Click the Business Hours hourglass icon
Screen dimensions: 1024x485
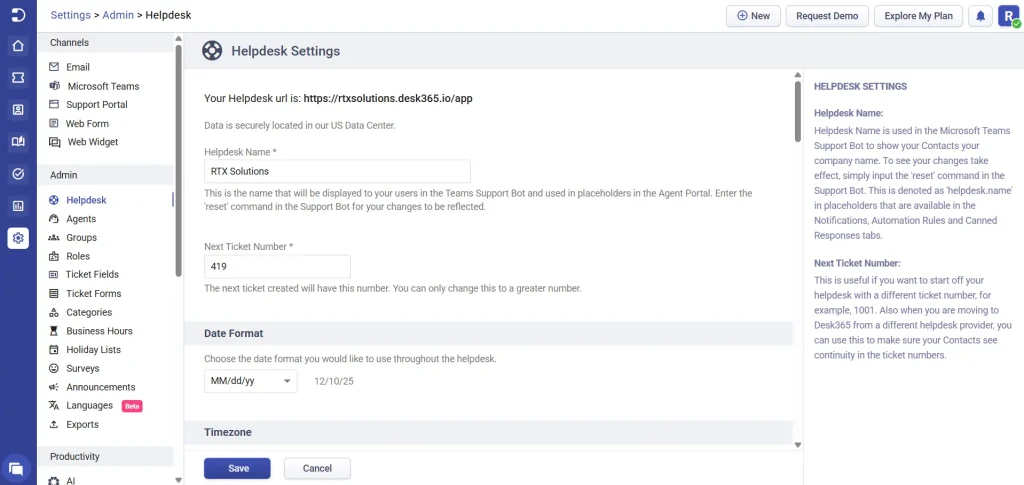tap(54, 331)
